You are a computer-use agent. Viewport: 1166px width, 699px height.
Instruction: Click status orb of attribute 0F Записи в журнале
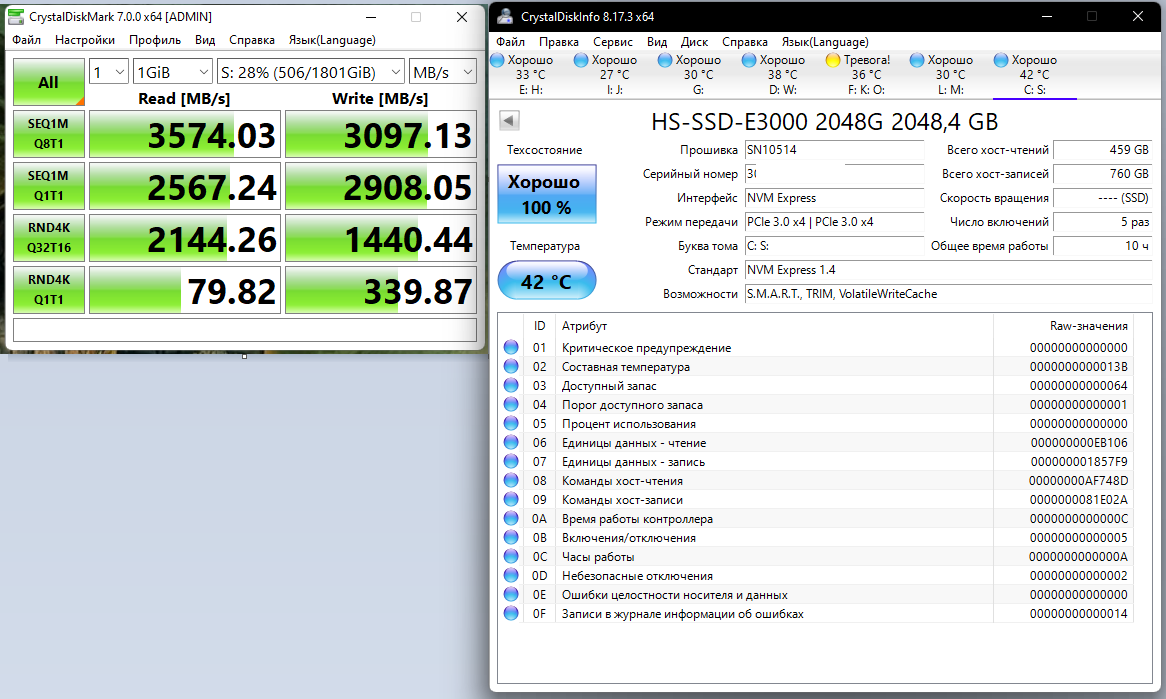pyautogui.click(x=511, y=613)
